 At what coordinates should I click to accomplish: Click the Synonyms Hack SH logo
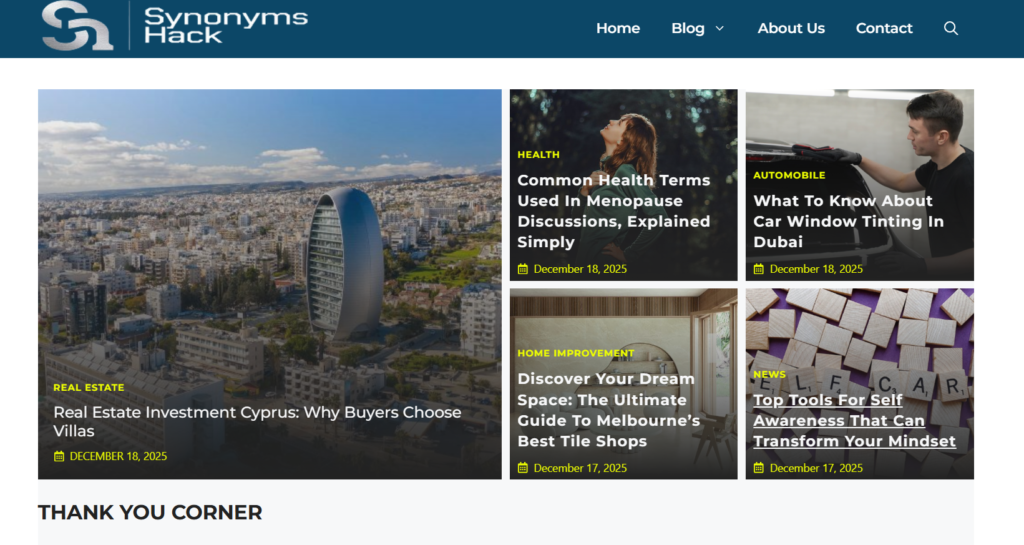[x=77, y=25]
